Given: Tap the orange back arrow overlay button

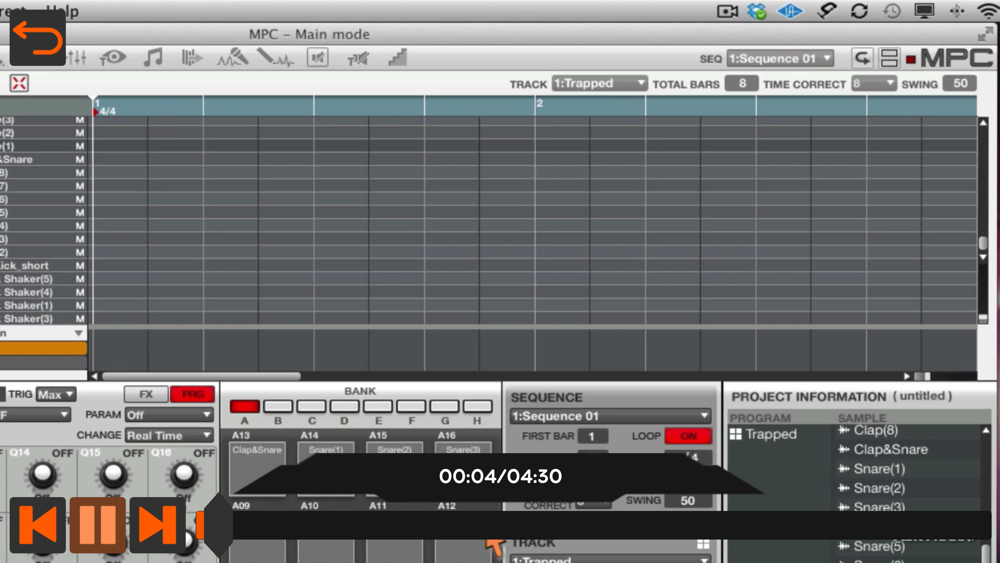Looking at the screenshot, I should (x=37, y=38).
